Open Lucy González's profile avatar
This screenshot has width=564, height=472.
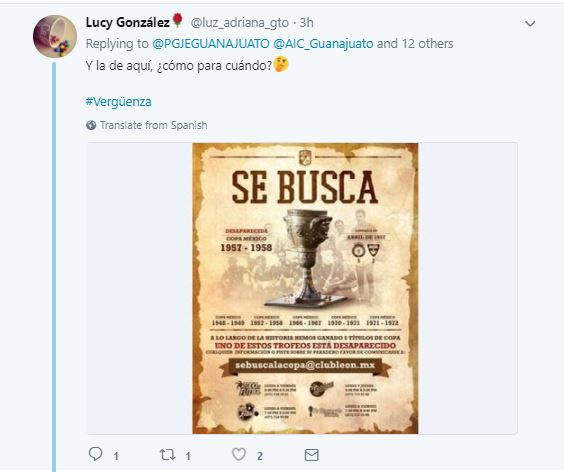(55, 36)
